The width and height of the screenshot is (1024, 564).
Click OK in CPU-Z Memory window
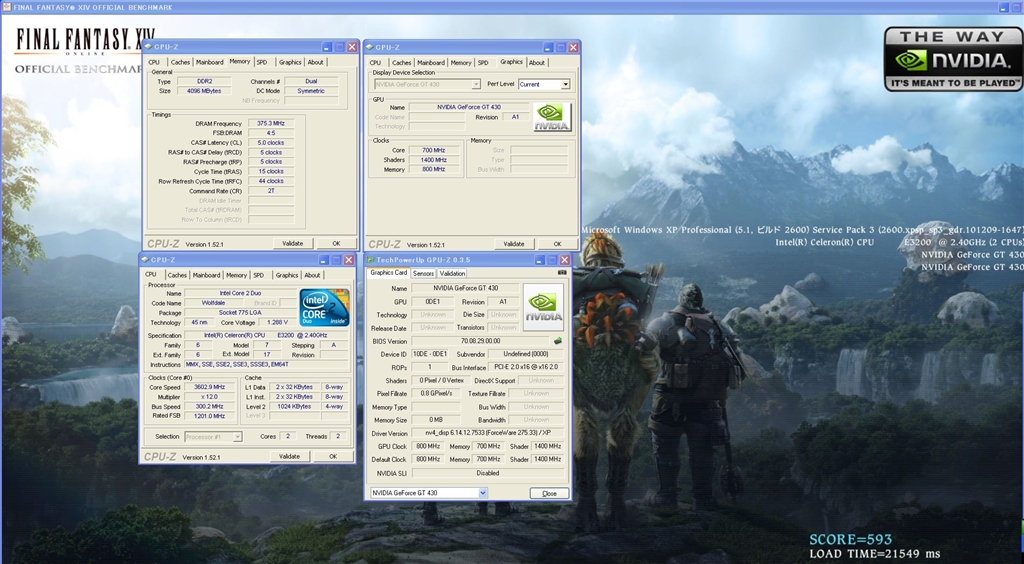pyautogui.click(x=336, y=243)
